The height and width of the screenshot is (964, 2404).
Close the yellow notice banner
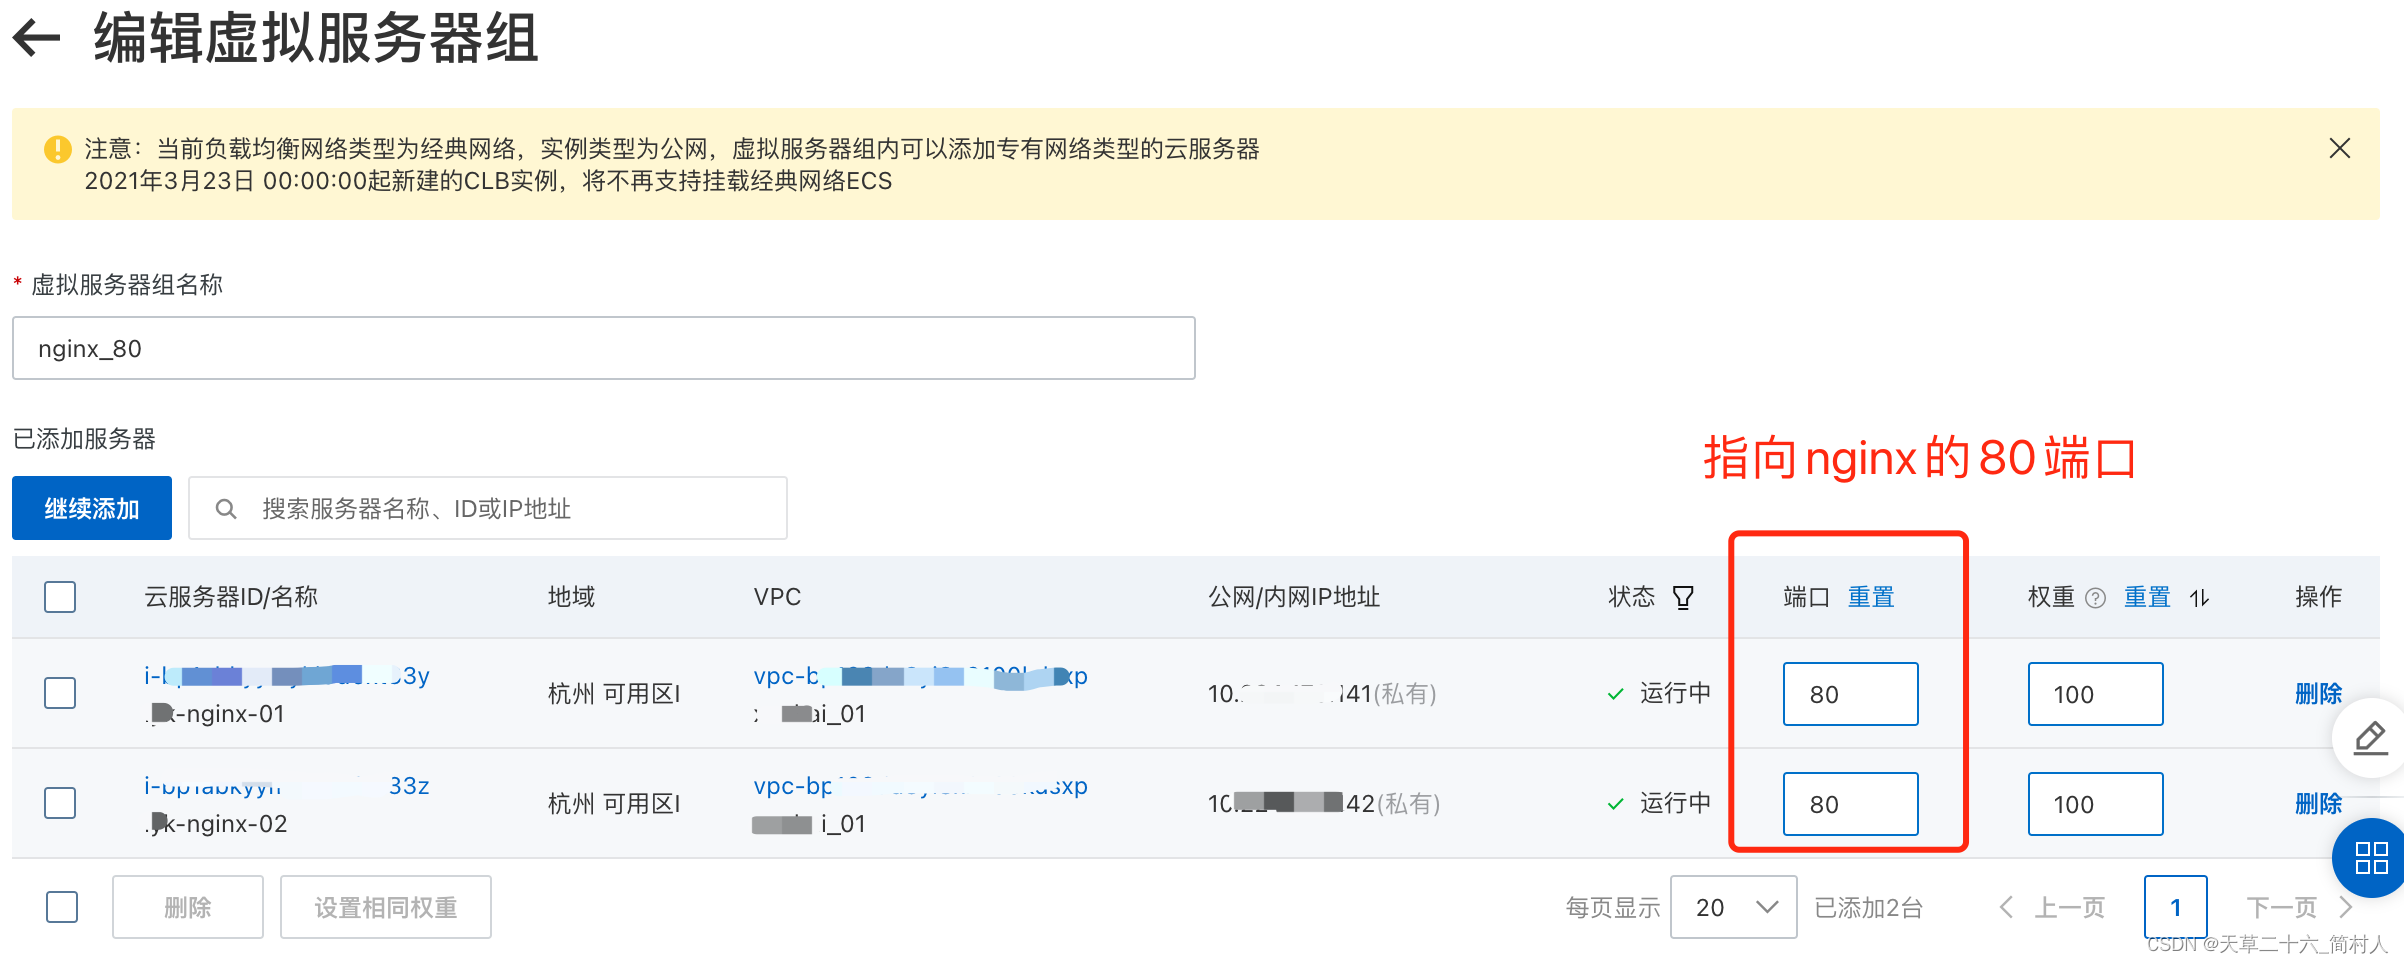(2339, 148)
